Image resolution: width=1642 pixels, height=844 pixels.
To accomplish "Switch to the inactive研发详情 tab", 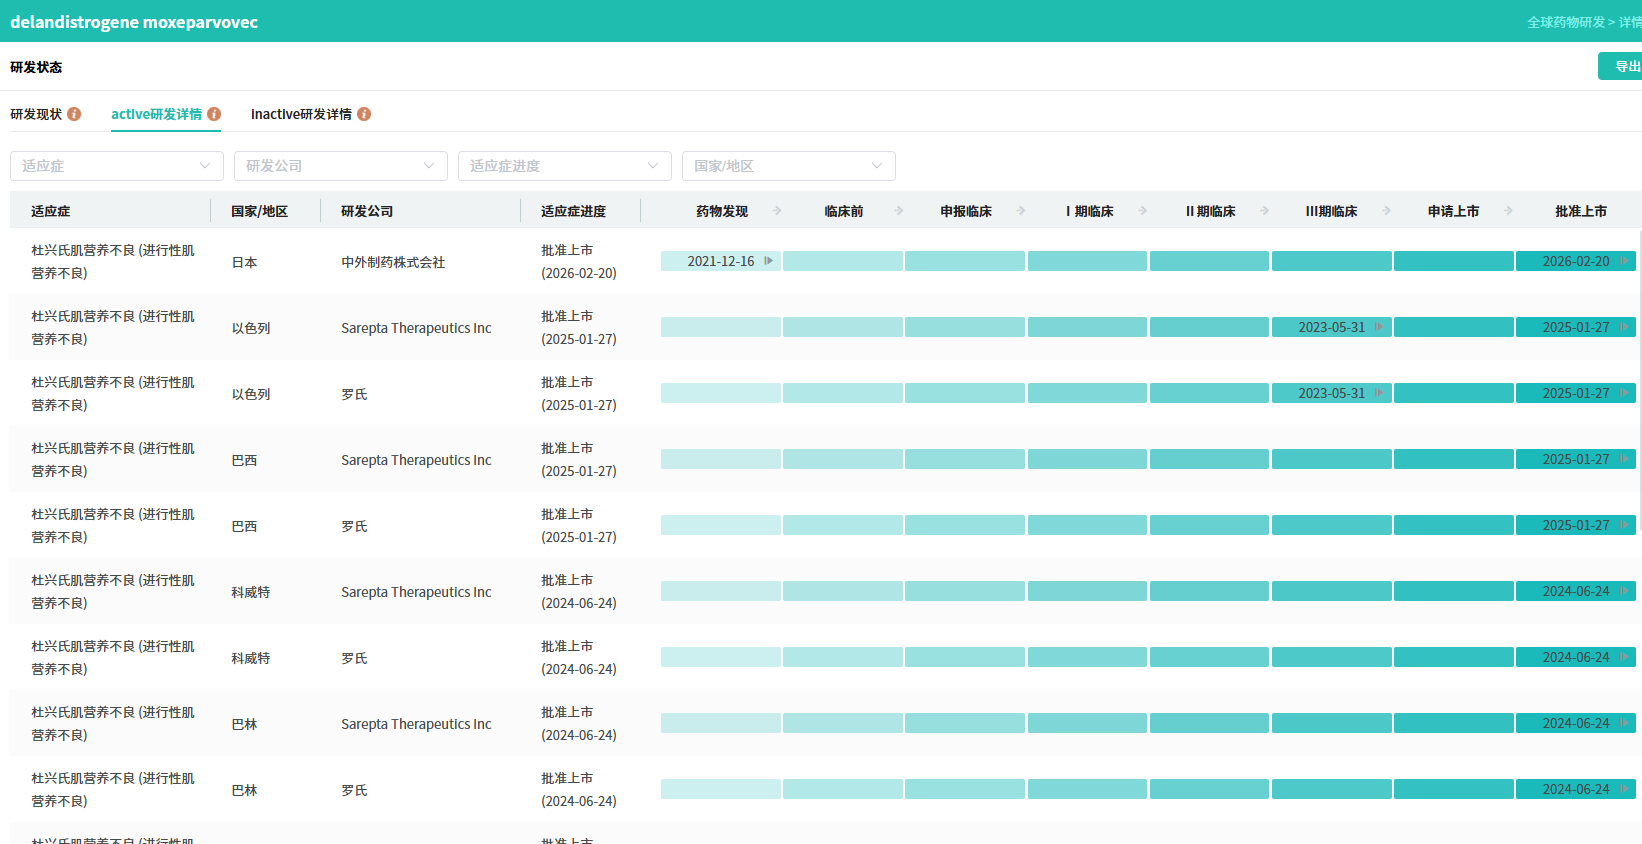I will click(x=301, y=114).
